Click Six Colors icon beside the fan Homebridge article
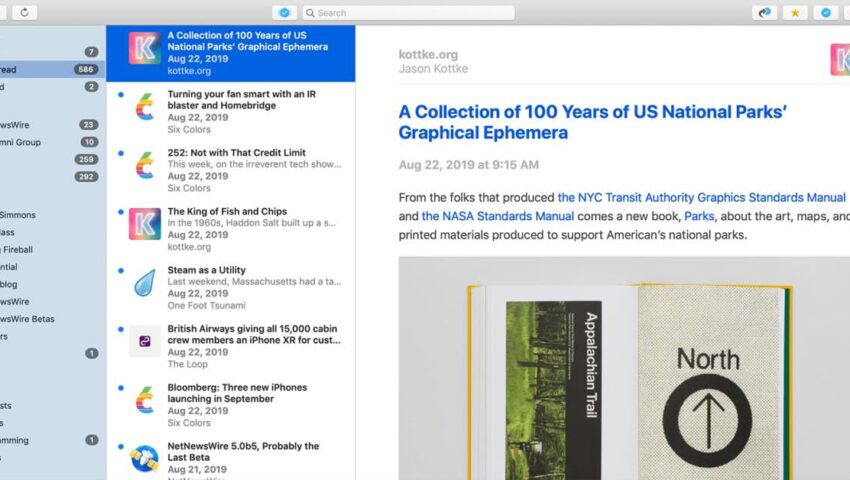 (145, 106)
